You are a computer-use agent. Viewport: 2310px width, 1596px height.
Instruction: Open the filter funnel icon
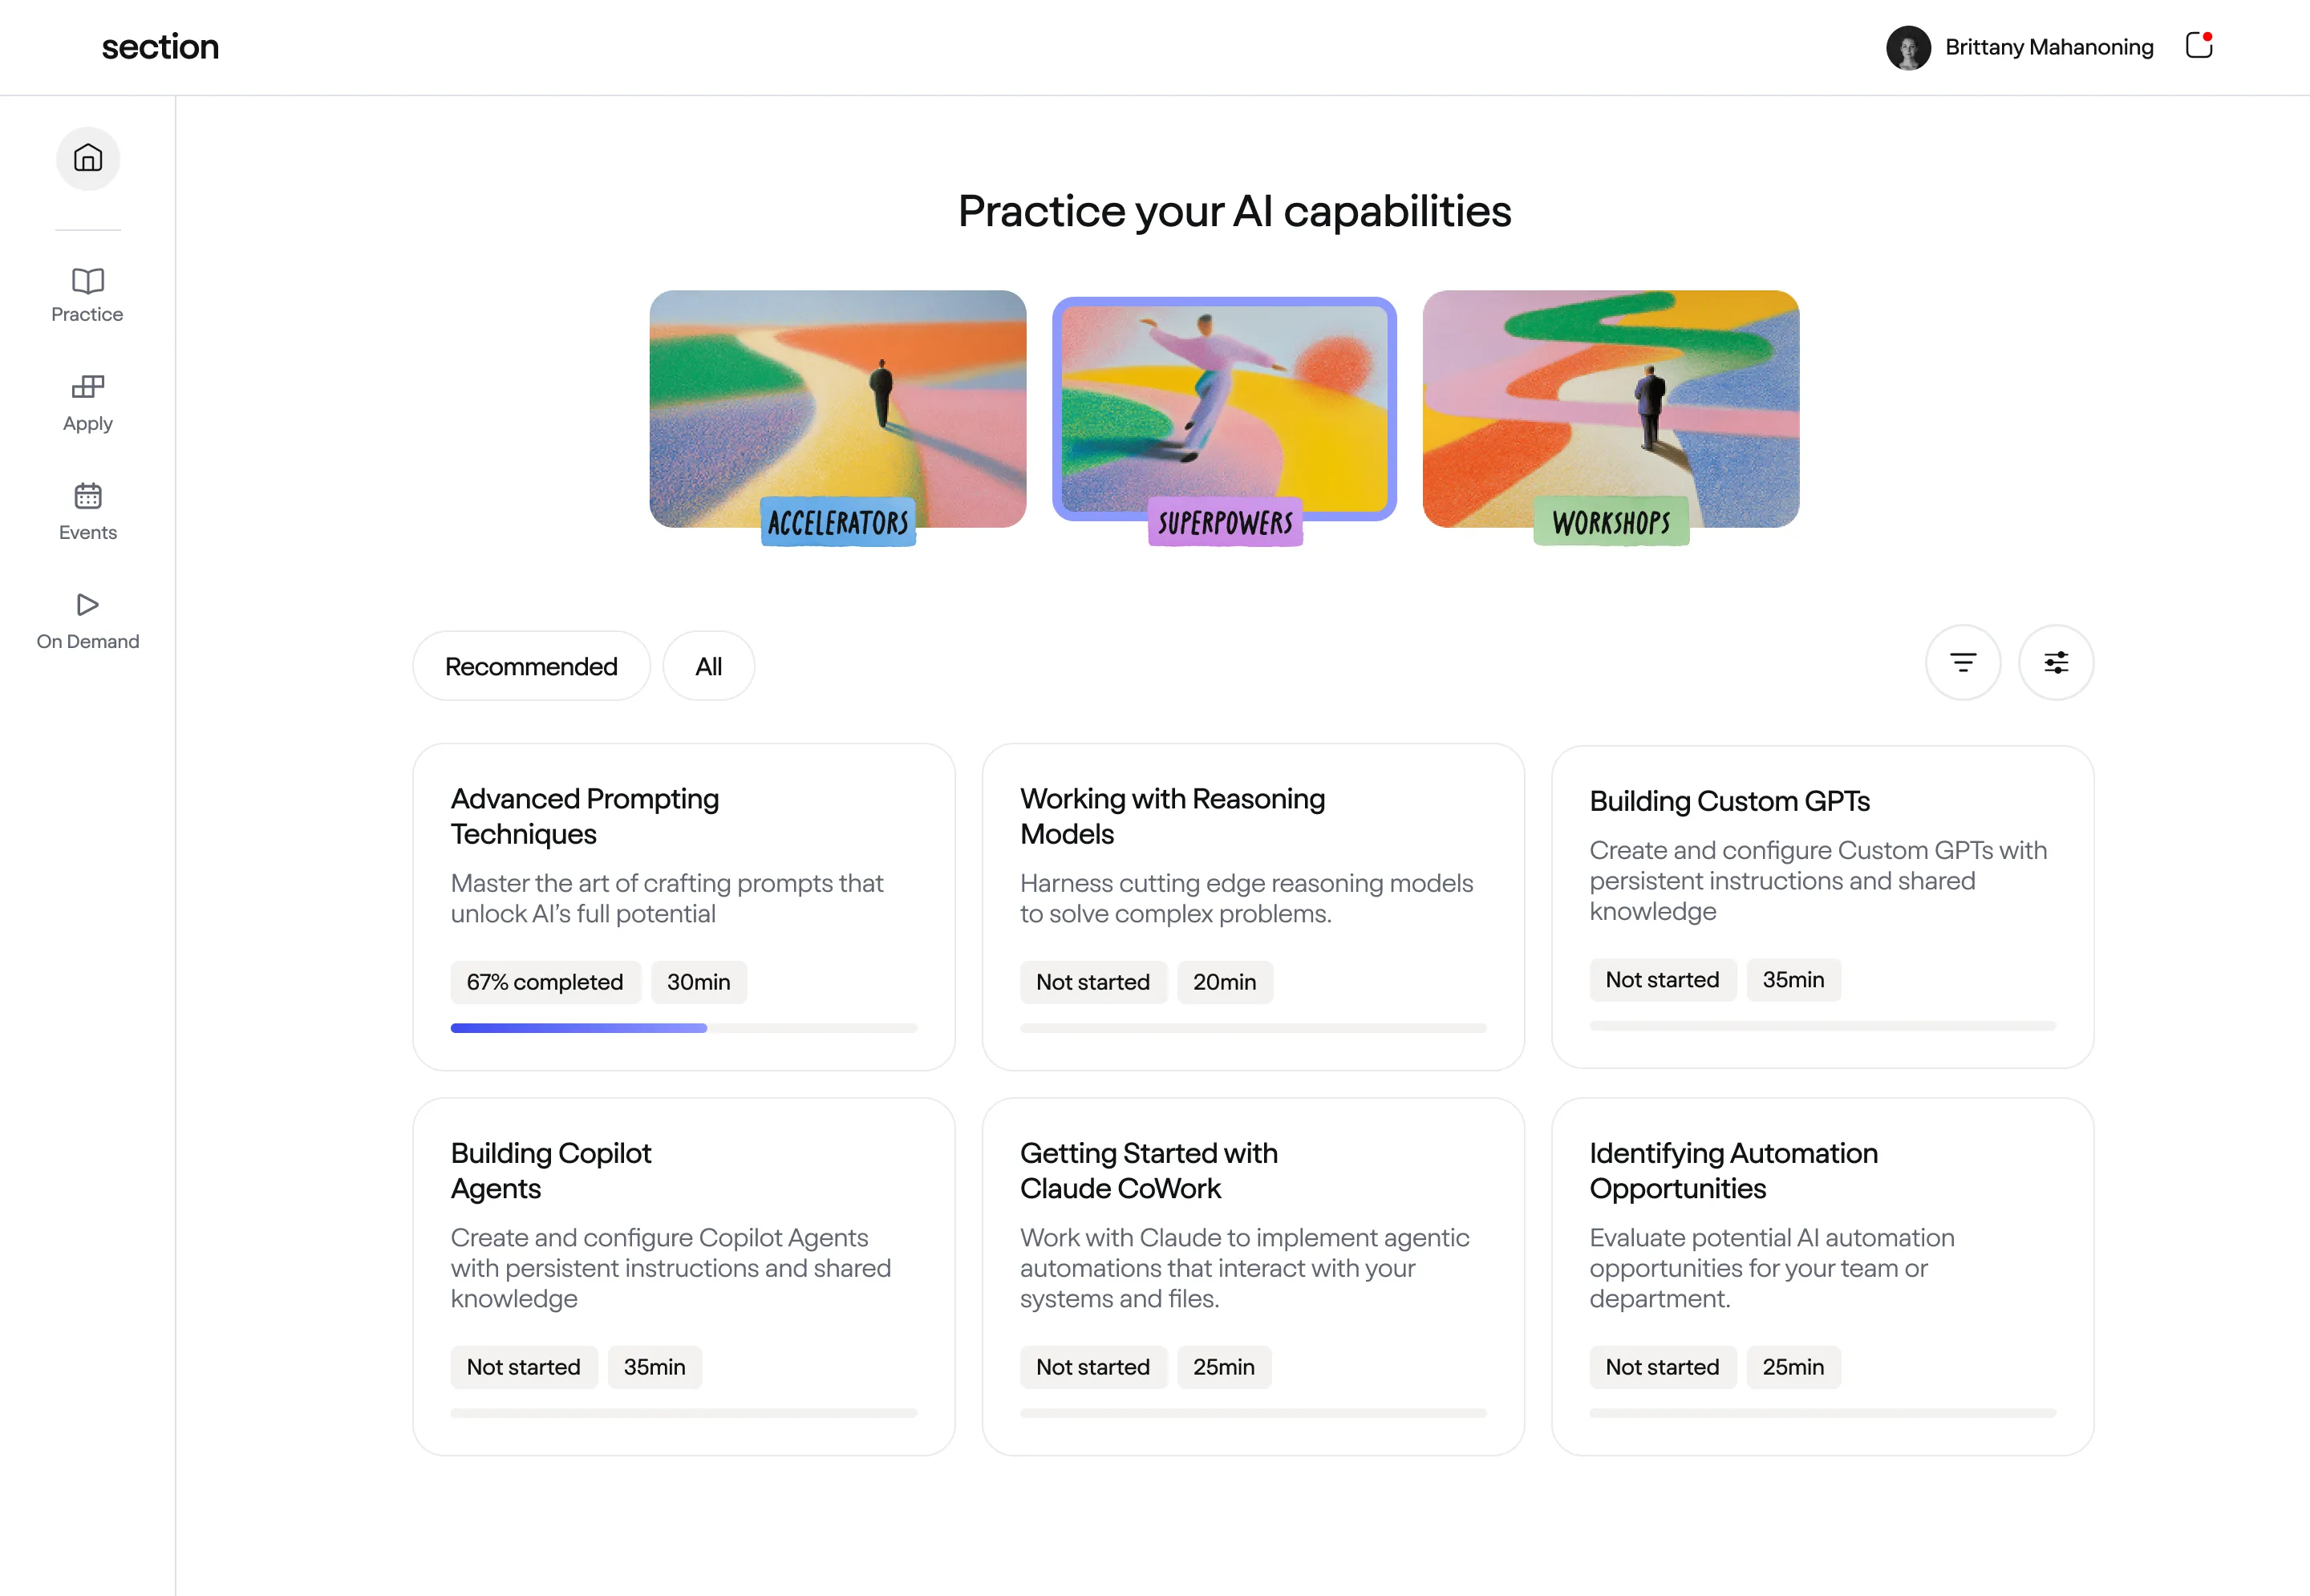pyautogui.click(x=1963, y=662)
